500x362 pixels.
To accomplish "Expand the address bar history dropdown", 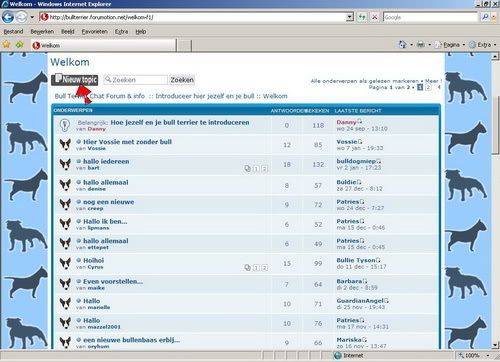I will click(349, 17).
